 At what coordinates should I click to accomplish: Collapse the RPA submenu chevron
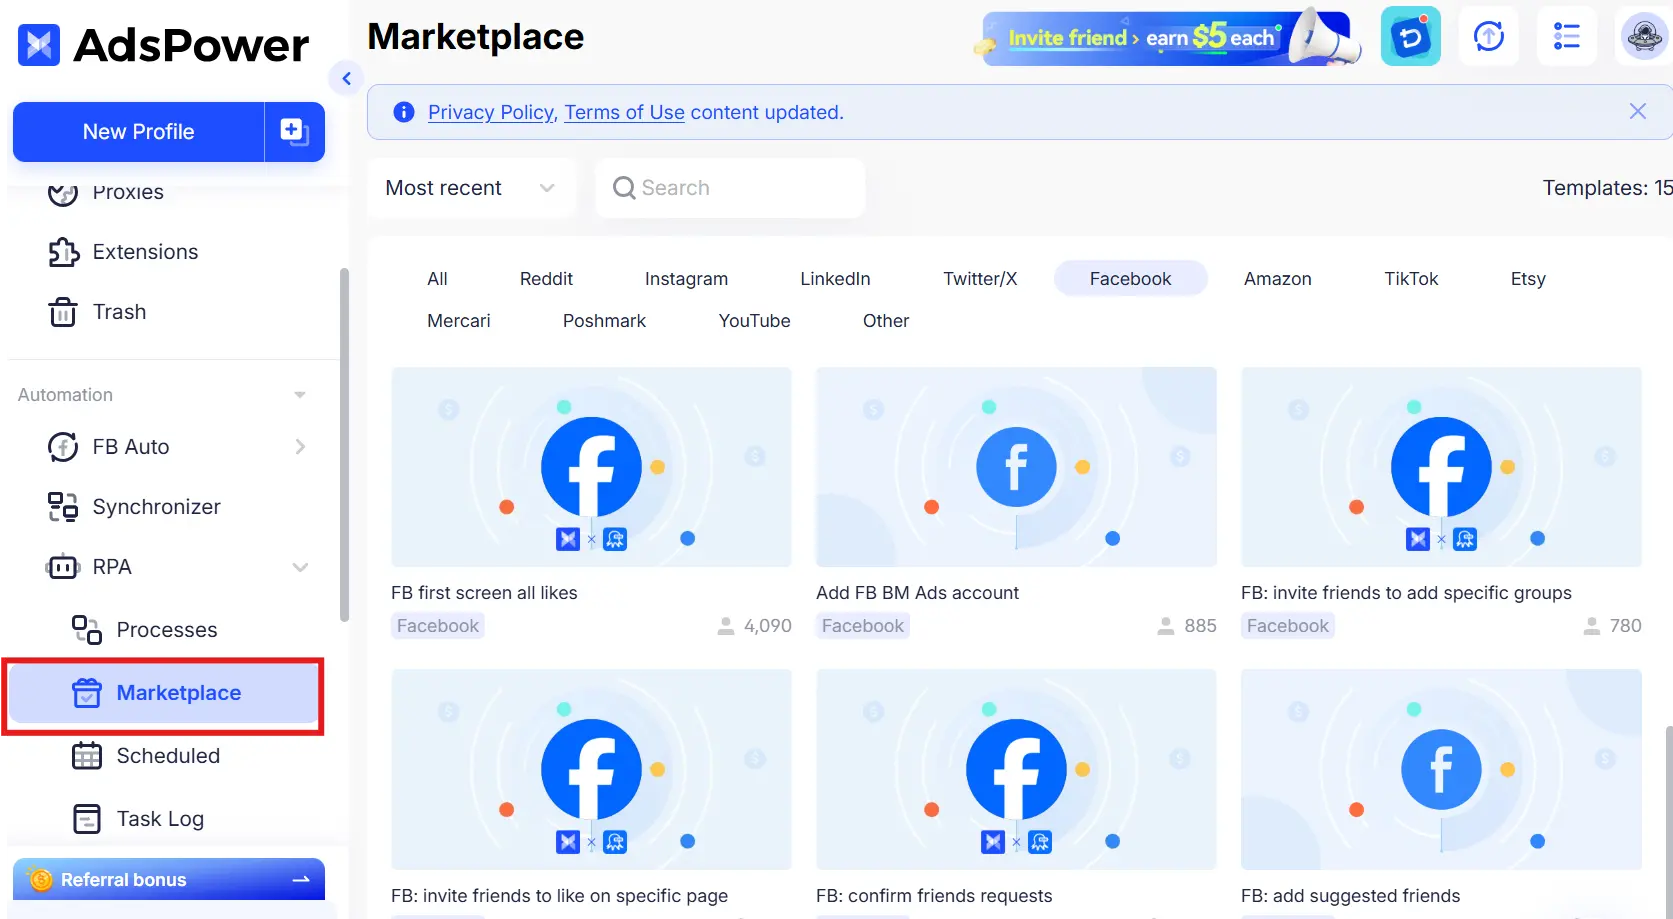(300, 567)
